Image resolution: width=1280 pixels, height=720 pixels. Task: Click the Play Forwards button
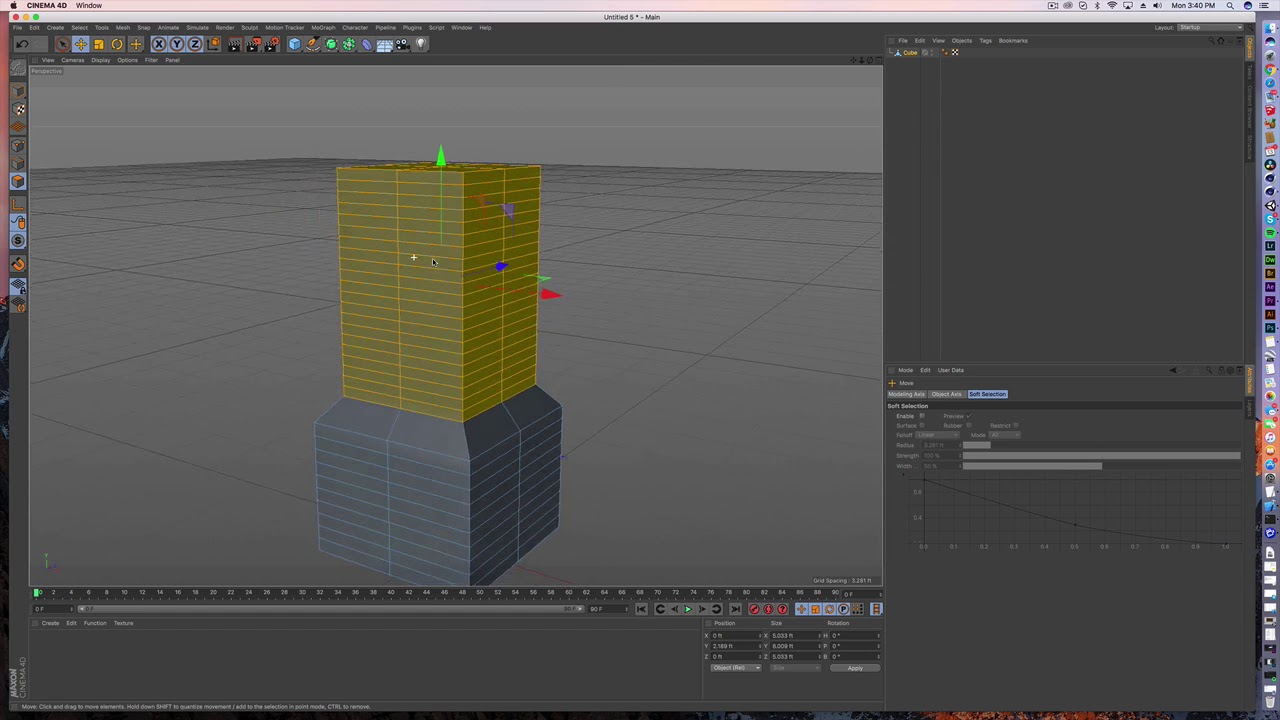[x=688, y=609]
